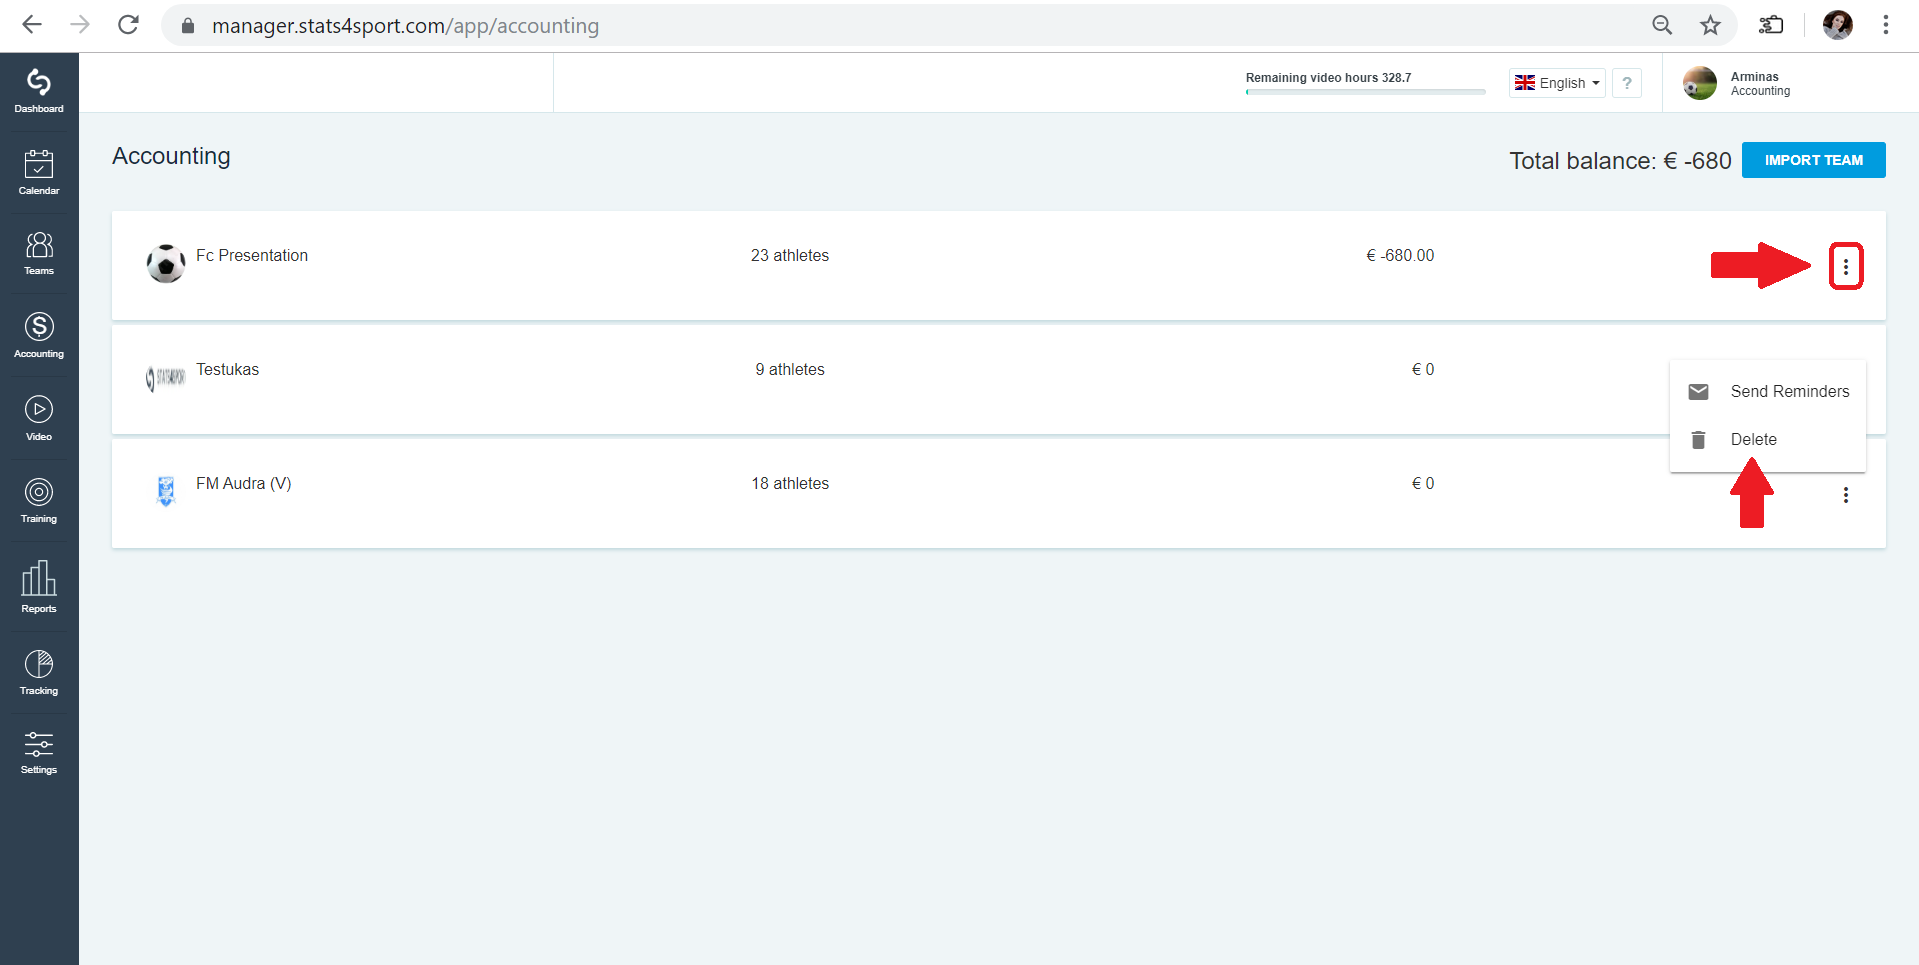Viewport: 1919px width, 965px height.
Task: Open Fc Presentation row options menu
Action: point(1846,266)
